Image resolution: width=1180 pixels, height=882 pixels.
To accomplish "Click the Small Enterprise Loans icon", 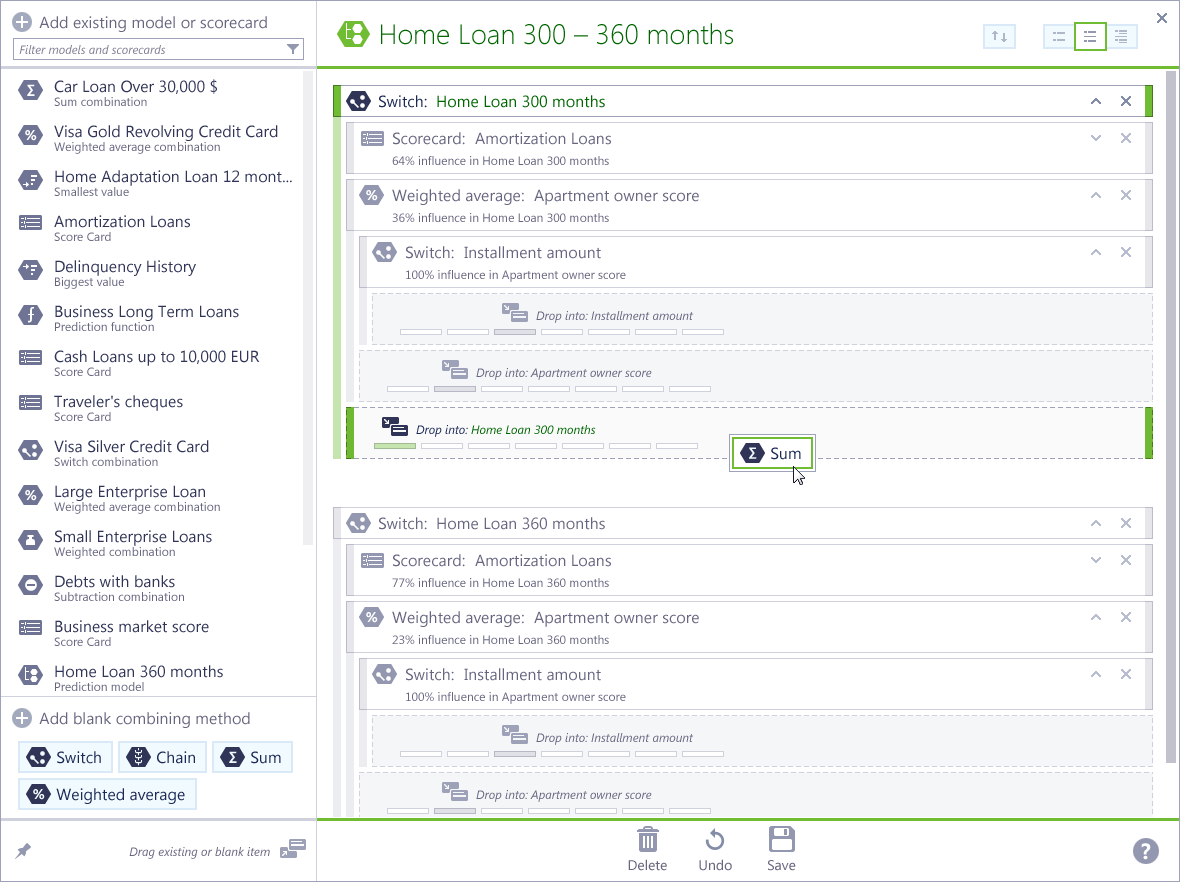I will coord(30,540).
